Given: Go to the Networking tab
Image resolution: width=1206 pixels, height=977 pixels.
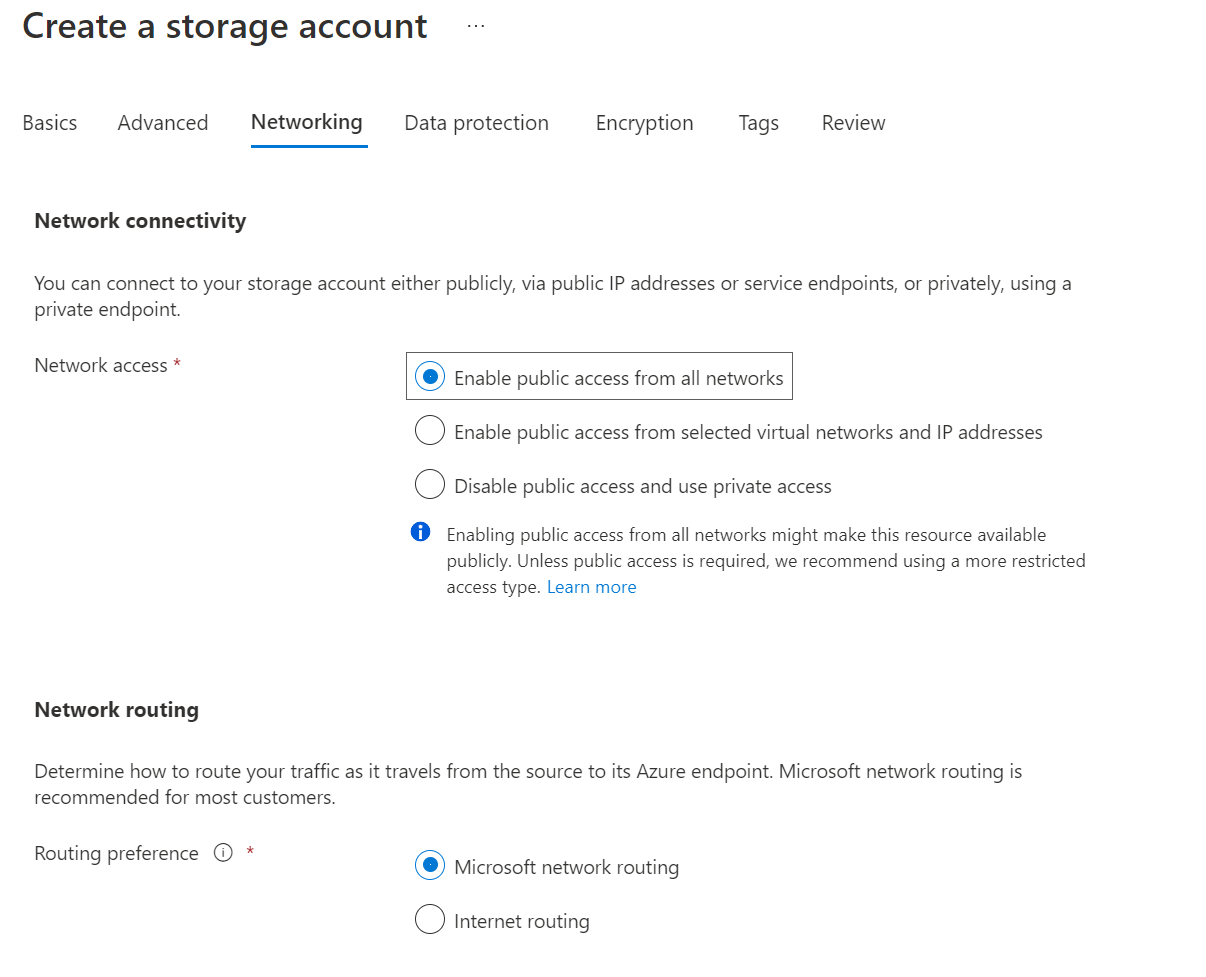Looking at the screenshot, I should (307, 122).
